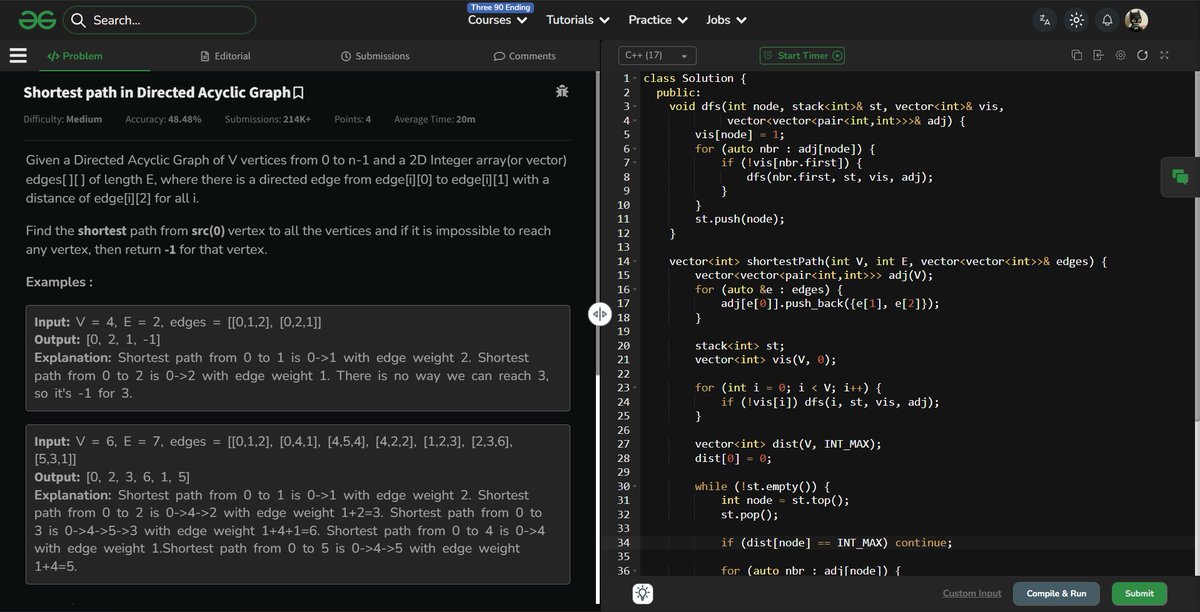The width and height of the screenshot is (1200, 612).
Task: Click the 'Examples :' heading
Action: click(60, 282)
